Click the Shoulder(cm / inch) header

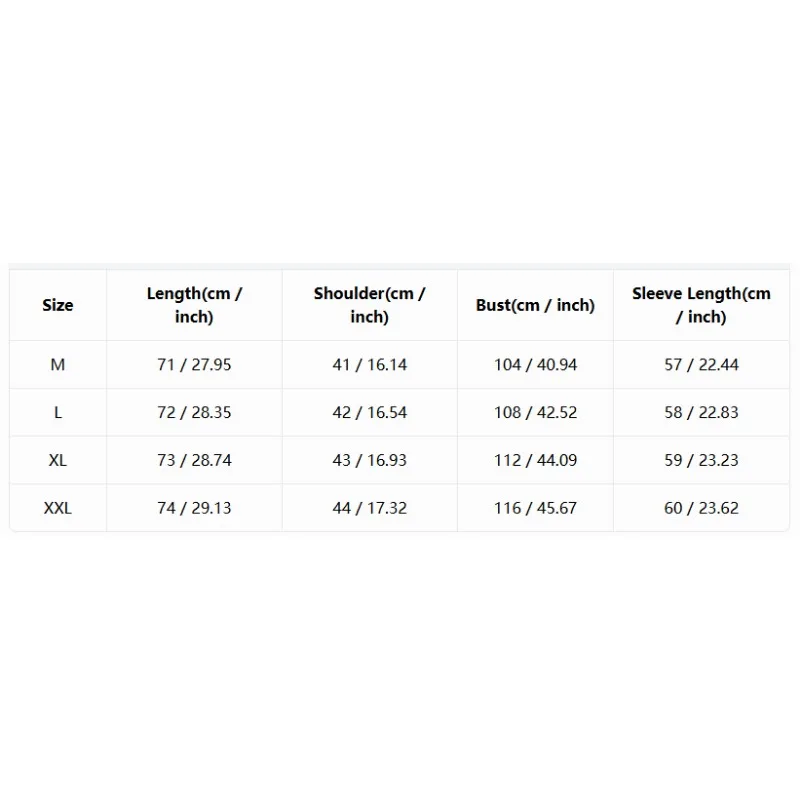tap(369, 305)
